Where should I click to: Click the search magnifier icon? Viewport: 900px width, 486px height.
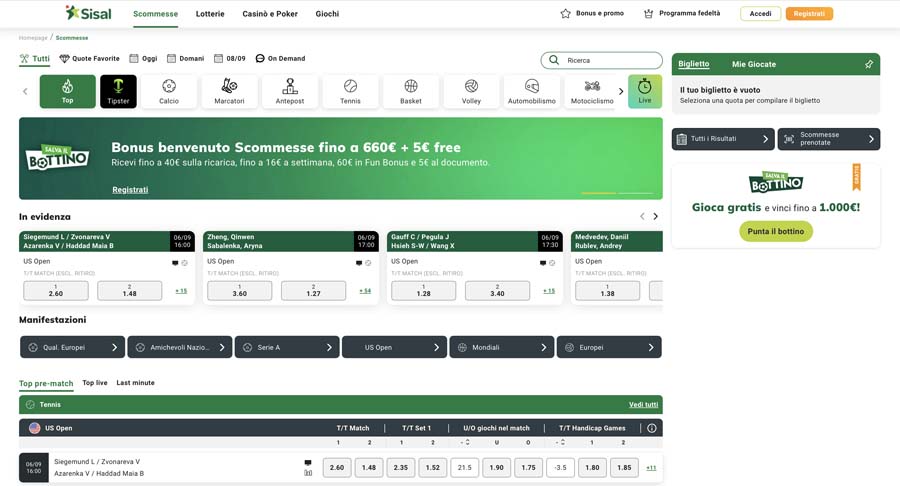[554, 60]
